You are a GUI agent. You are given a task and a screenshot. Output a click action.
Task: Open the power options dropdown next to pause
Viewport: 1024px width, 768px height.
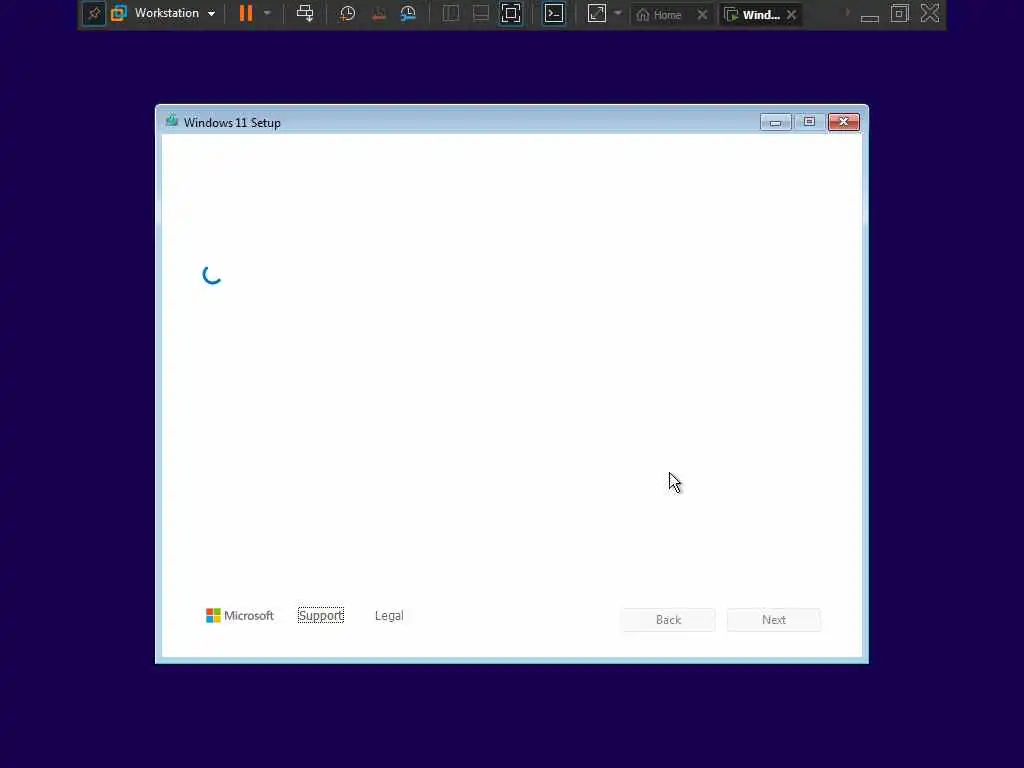267,13
